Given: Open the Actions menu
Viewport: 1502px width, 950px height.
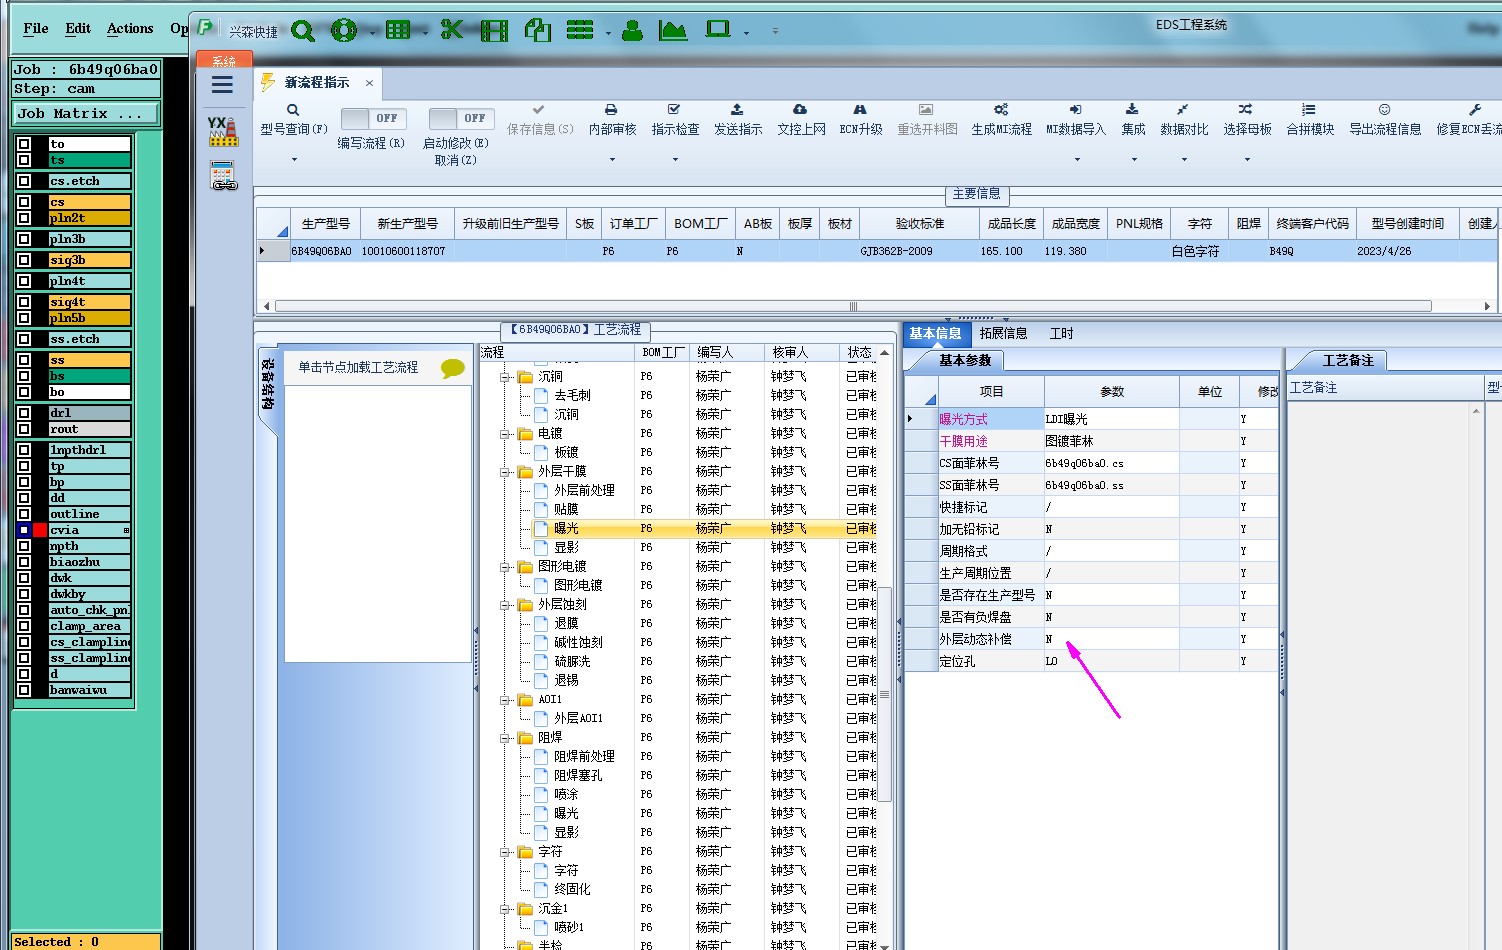Looking at the screenshot, I should pos(130,28).
